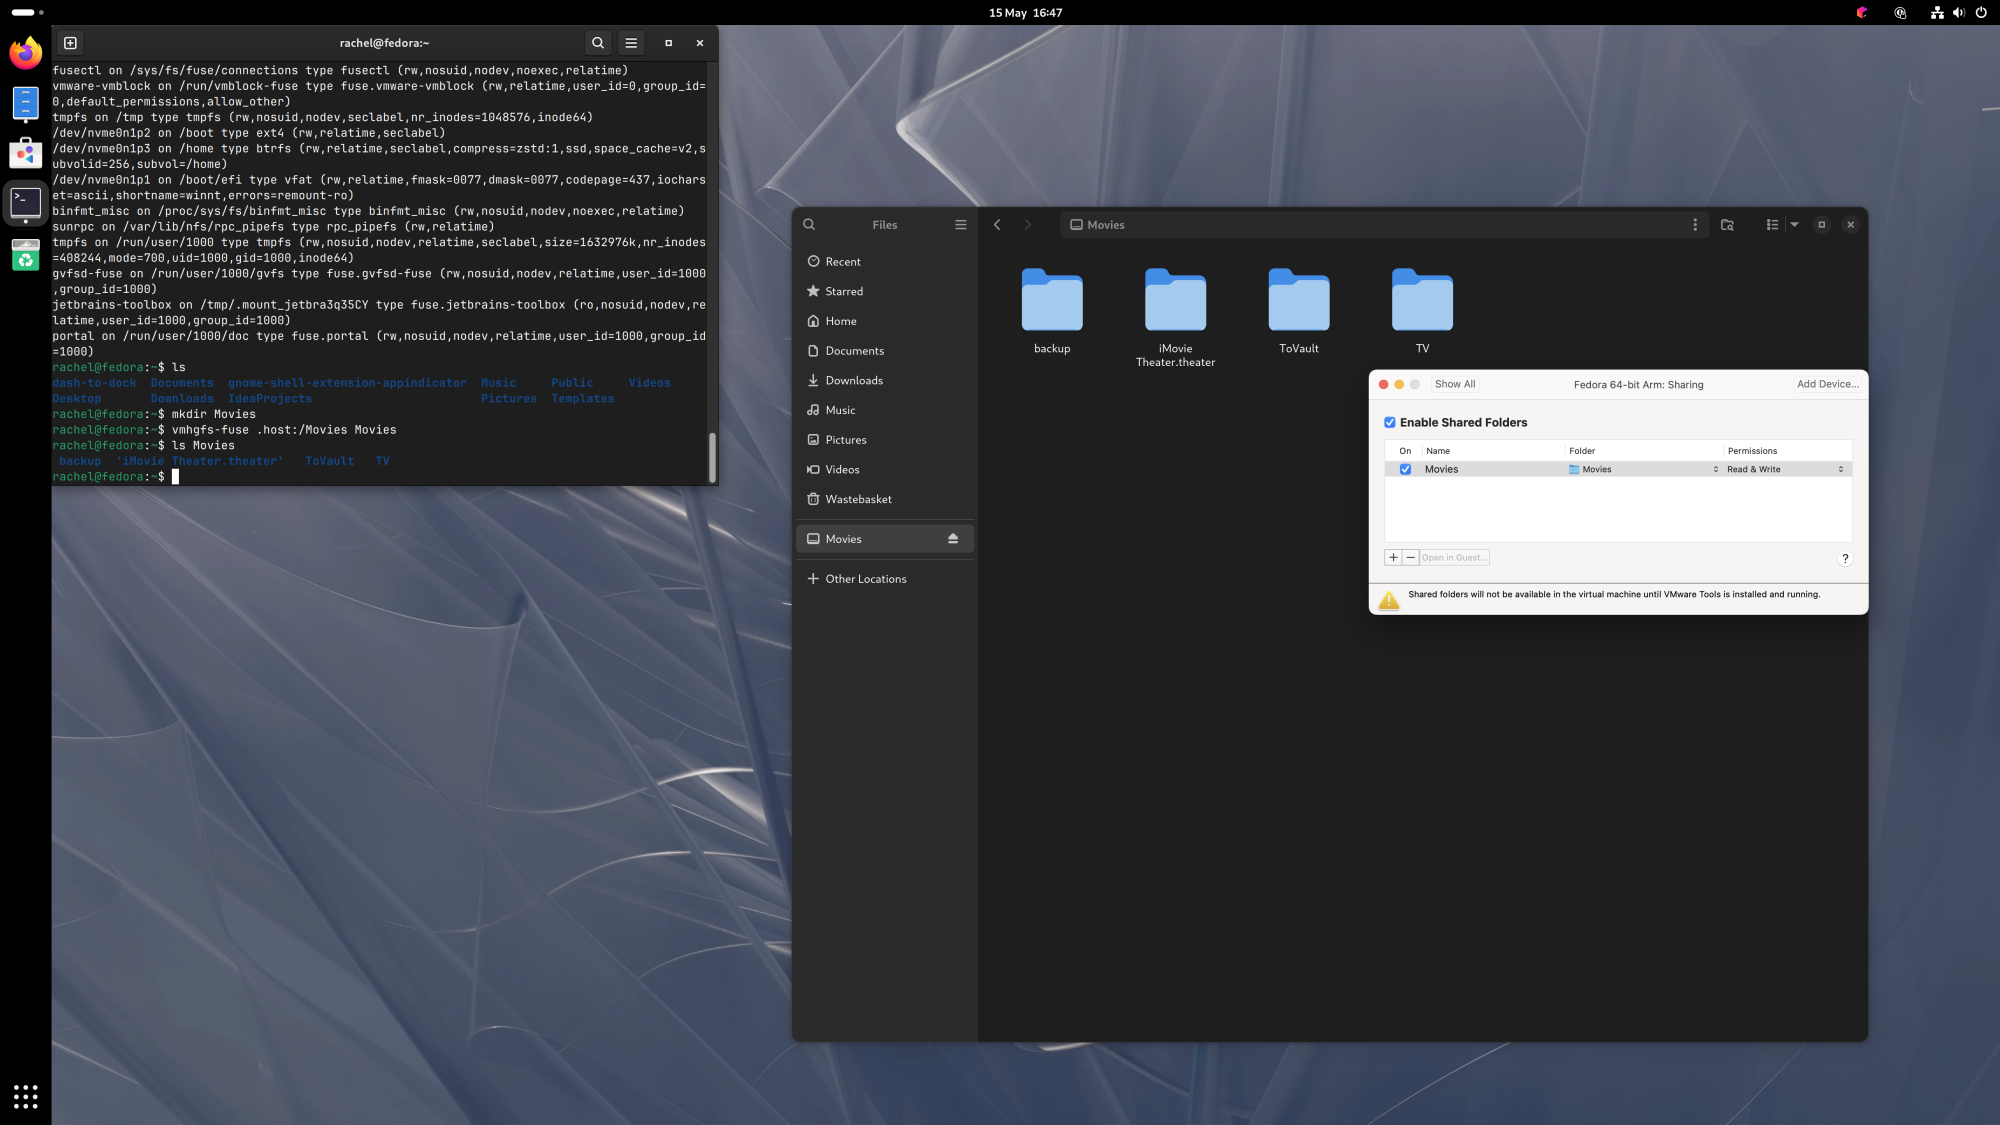This screenshot has width=2000, height=1125.
Task: Show applications grid in dock
Action: [26, 1096]
